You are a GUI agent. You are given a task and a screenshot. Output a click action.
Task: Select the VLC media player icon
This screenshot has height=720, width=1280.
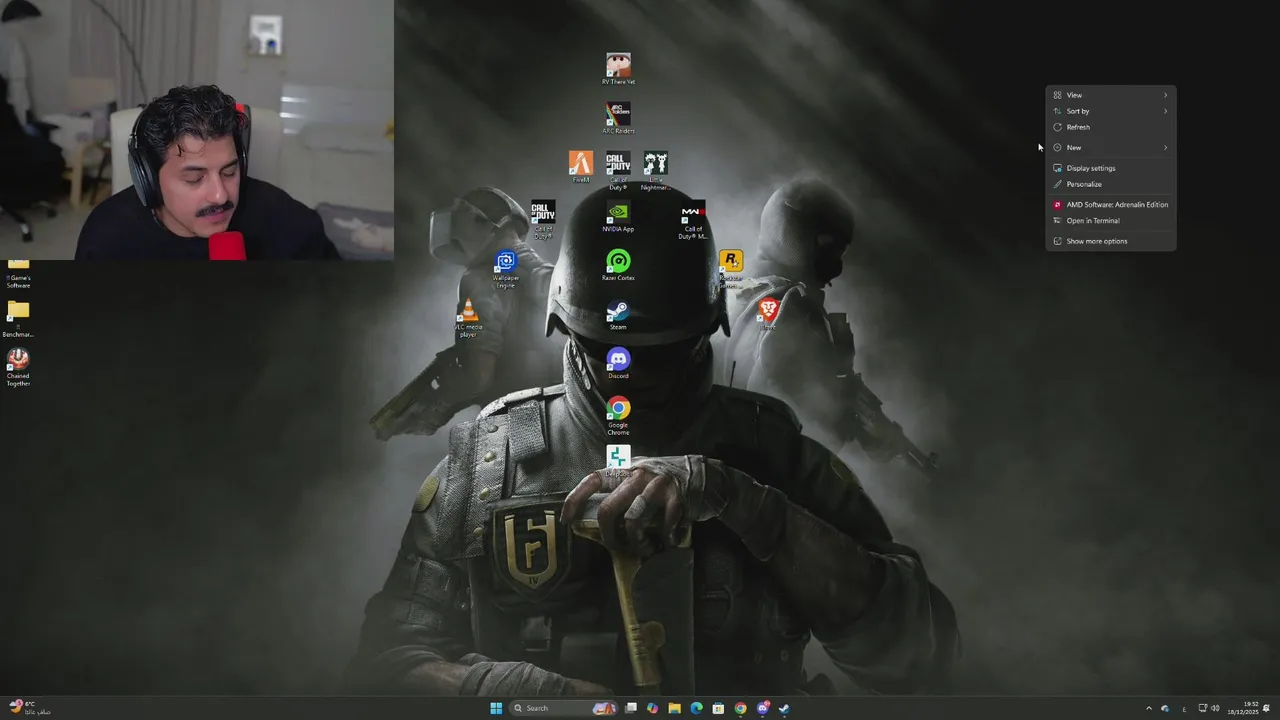pos(468,319)
